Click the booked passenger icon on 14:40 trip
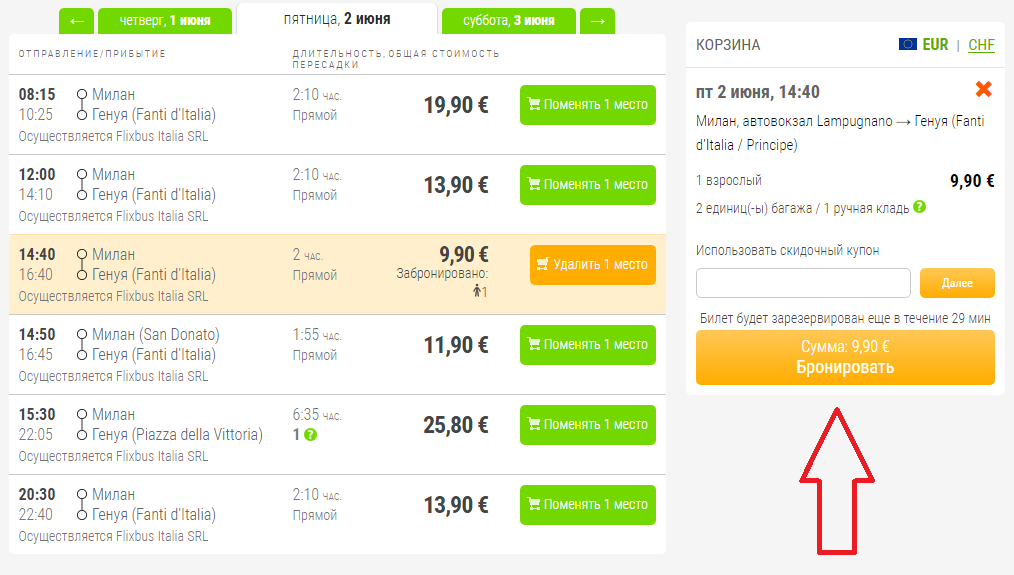Screen dimensions: 1014x575 pos(478,291)
